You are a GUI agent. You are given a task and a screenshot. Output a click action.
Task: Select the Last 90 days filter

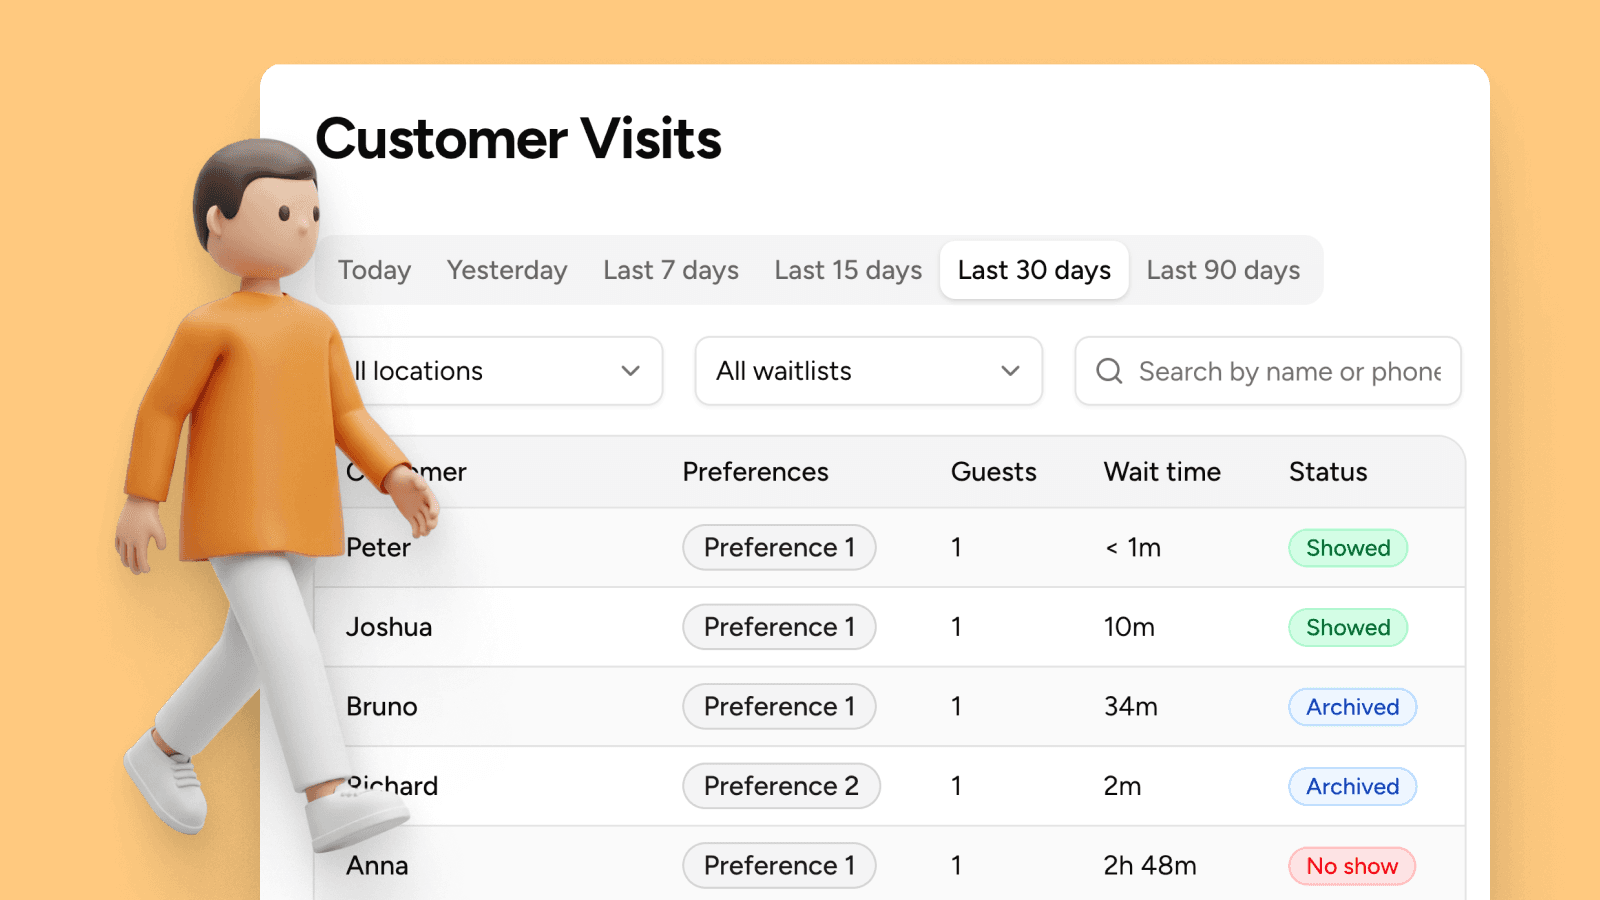tap(1222, 269)
